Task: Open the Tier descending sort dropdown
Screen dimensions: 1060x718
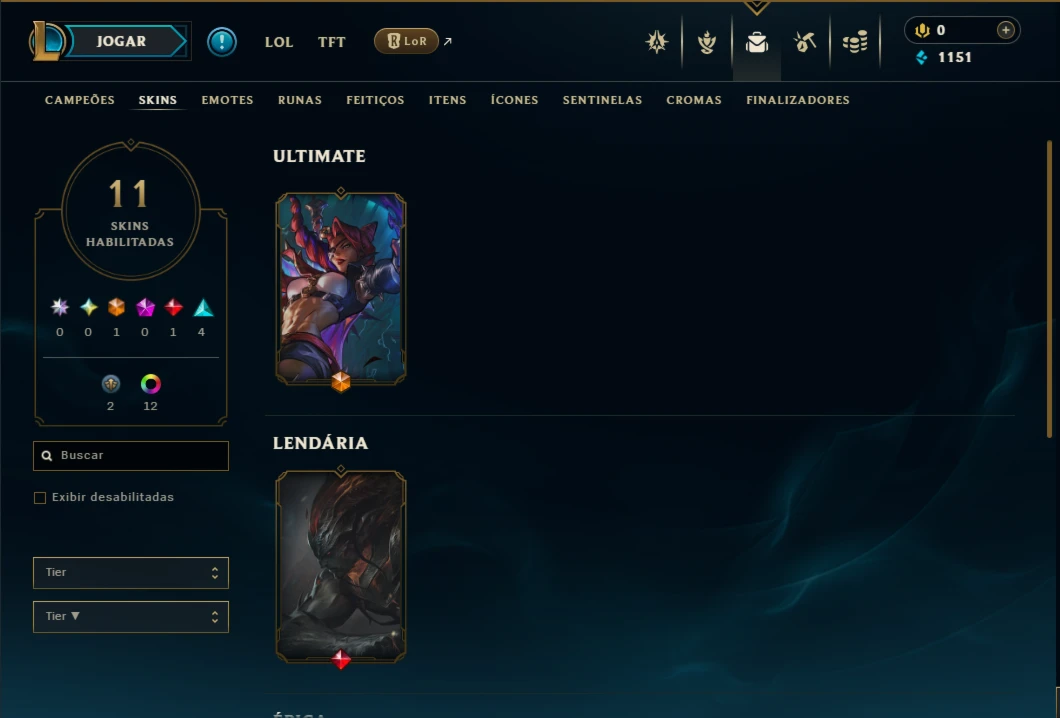Action: click(130, 617)
